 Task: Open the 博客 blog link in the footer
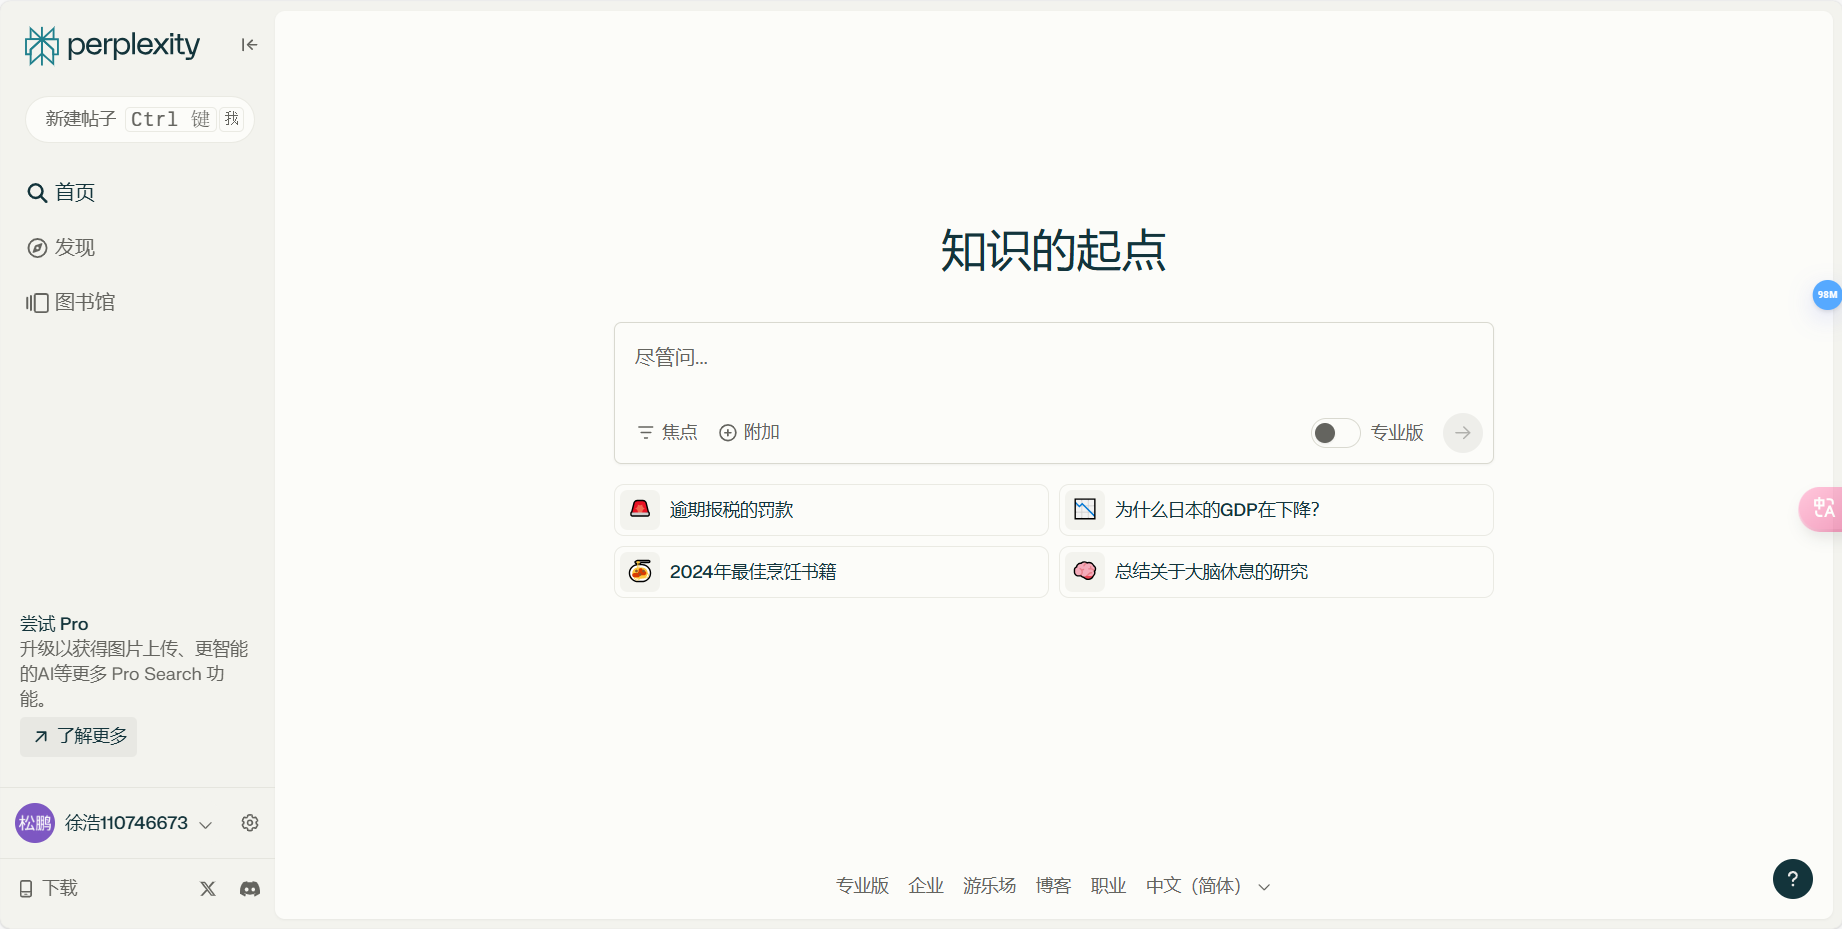pos(1052,886)
